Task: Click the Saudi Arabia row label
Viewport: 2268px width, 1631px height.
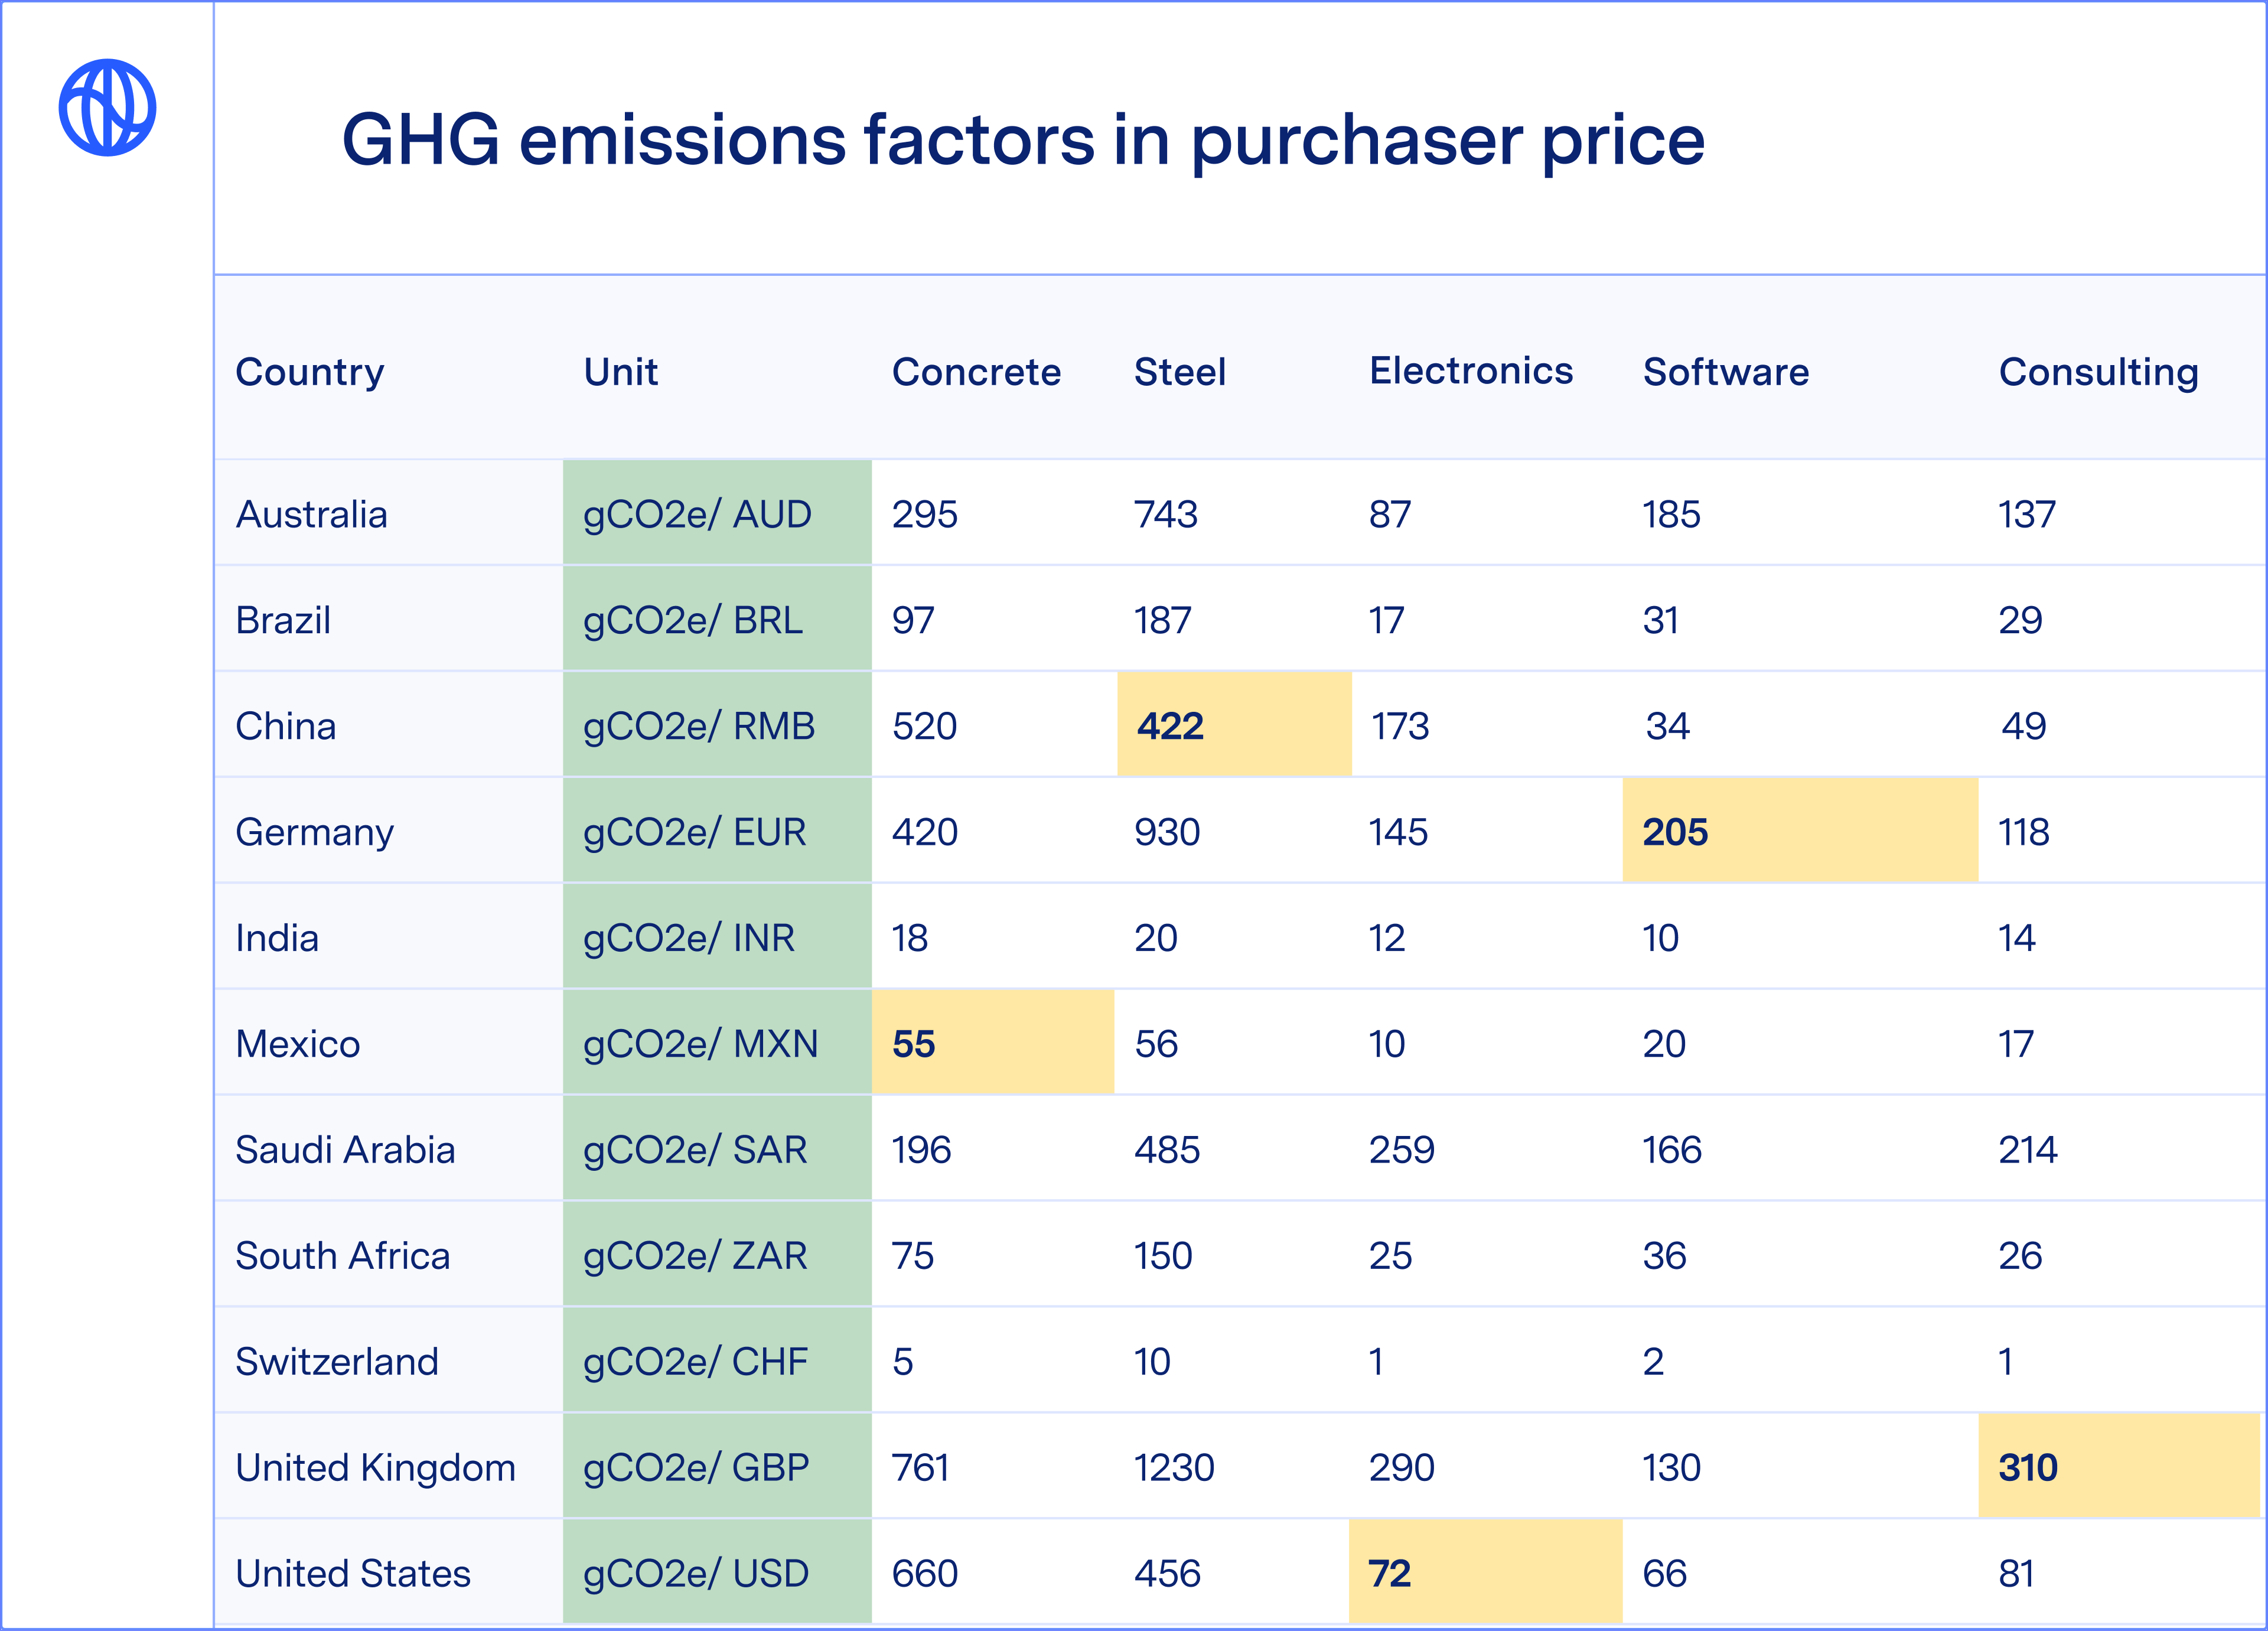Action: coord(345,1150)
